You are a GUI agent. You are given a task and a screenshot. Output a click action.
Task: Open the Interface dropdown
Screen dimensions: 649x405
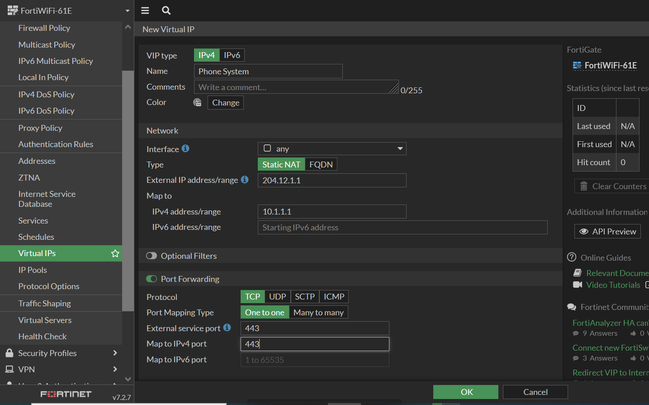pos(332,149)
